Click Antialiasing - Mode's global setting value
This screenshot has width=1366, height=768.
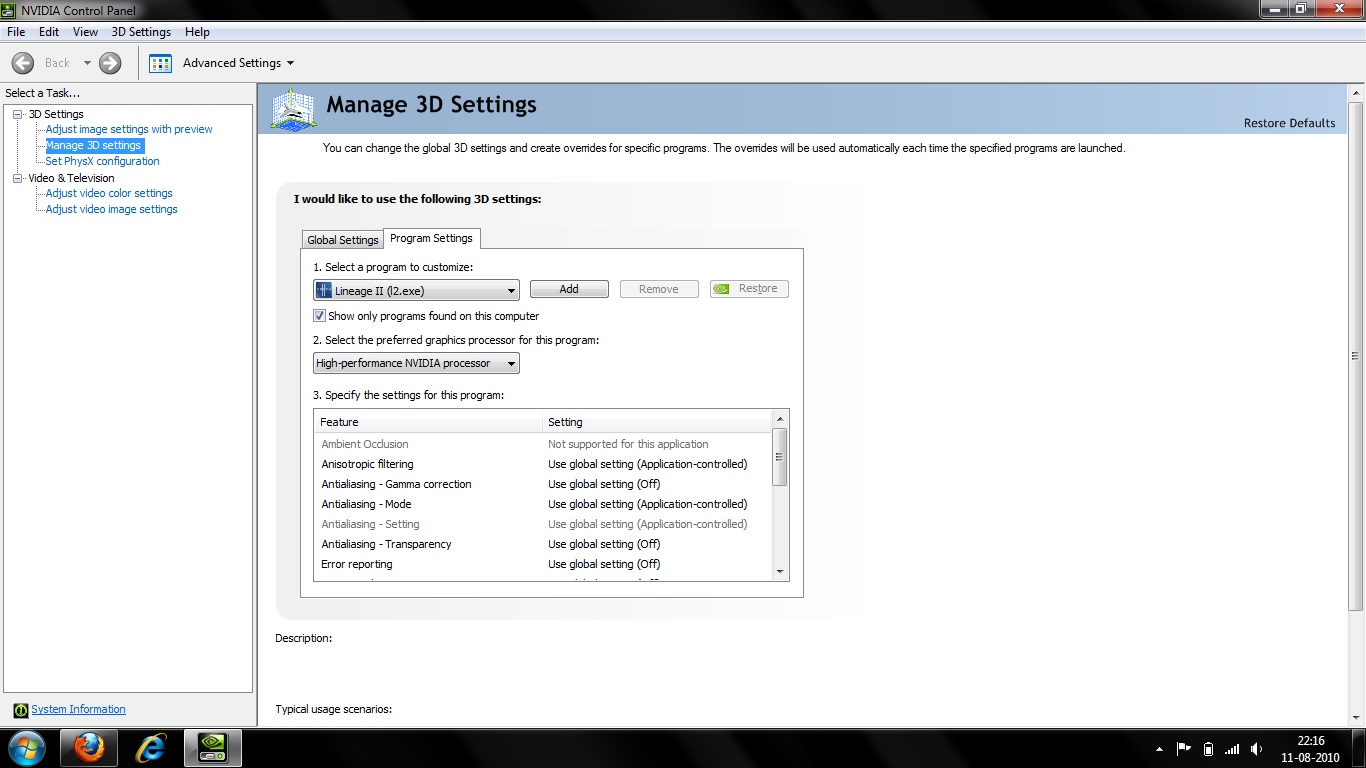(x=647, y=504)
